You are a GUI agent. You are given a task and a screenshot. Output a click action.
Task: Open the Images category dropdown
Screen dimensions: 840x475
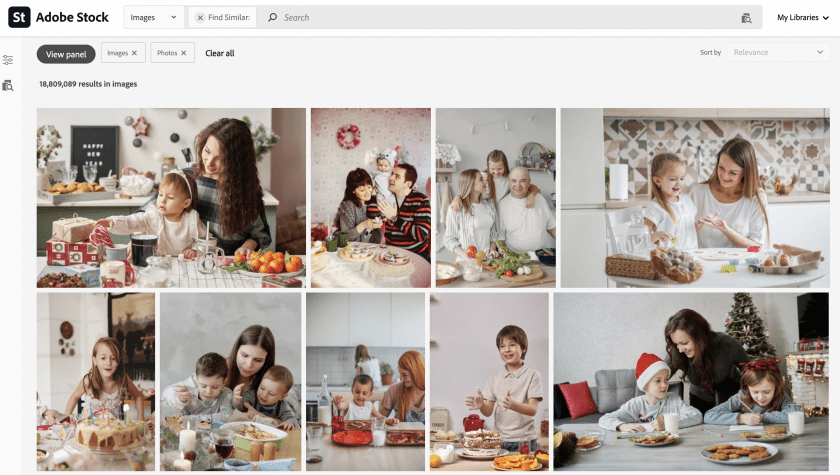[x=154, y=17]
